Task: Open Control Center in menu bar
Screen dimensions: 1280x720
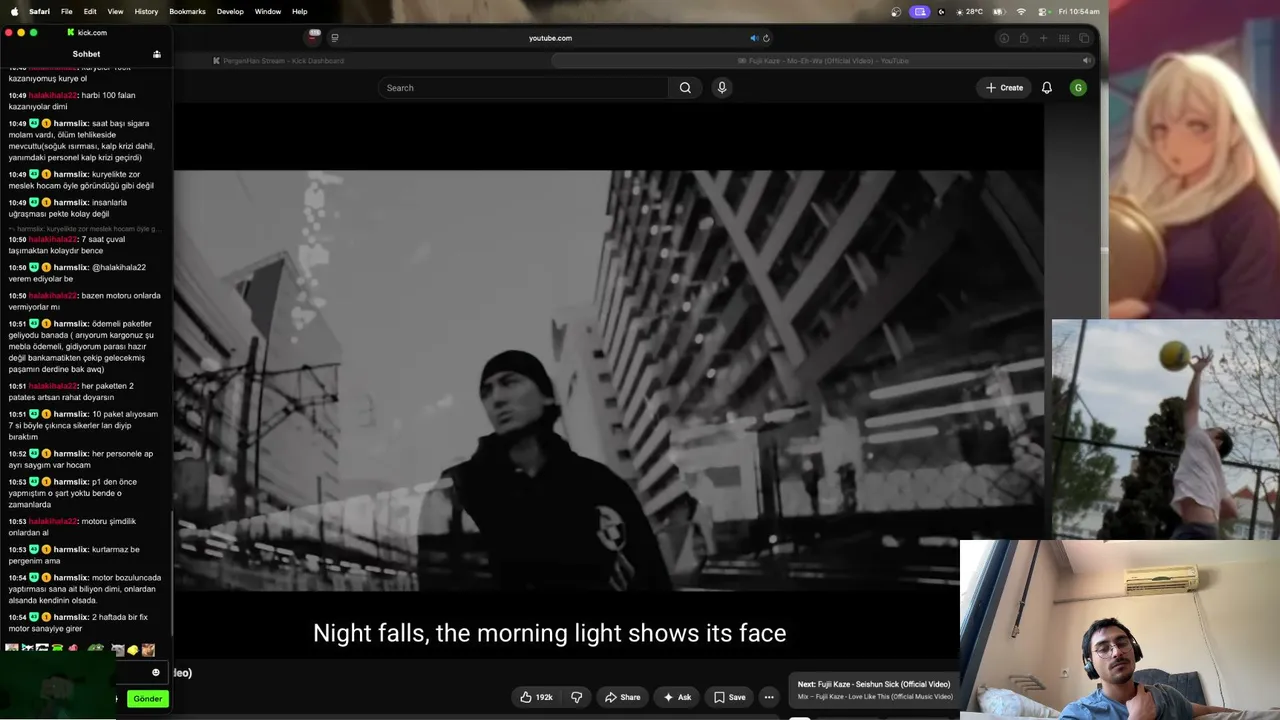Action: tap(1043, 11)
